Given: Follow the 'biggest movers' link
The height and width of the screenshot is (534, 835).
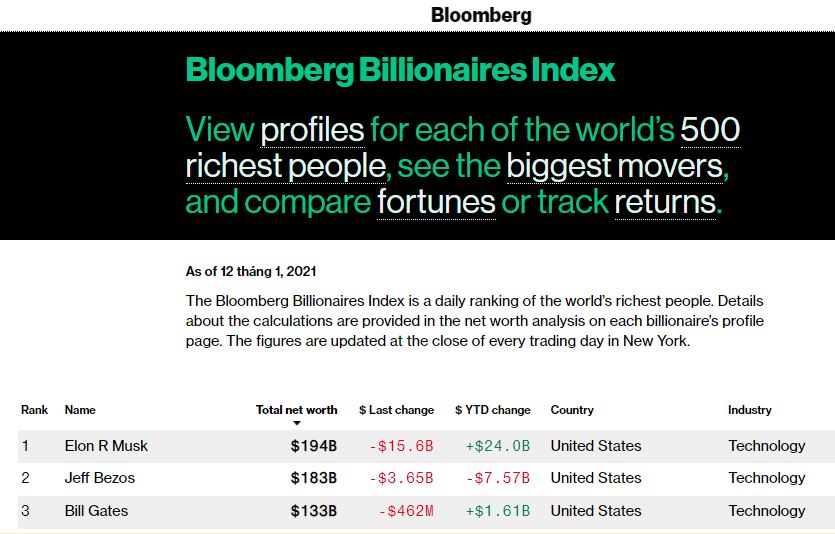Looking at the screenshot, I should click(615, 166).
